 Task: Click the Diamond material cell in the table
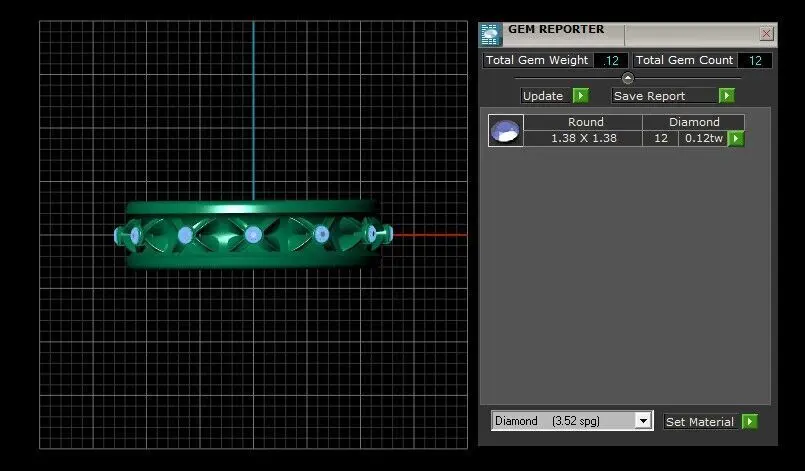[694, 122]
